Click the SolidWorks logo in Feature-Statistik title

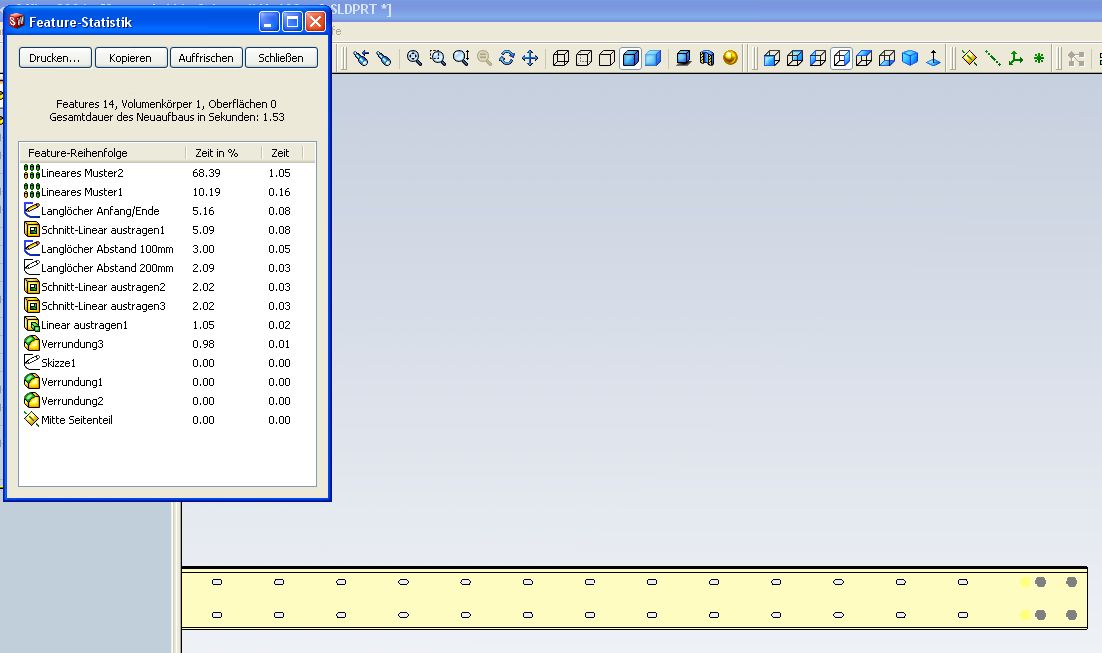coord(16,22)
